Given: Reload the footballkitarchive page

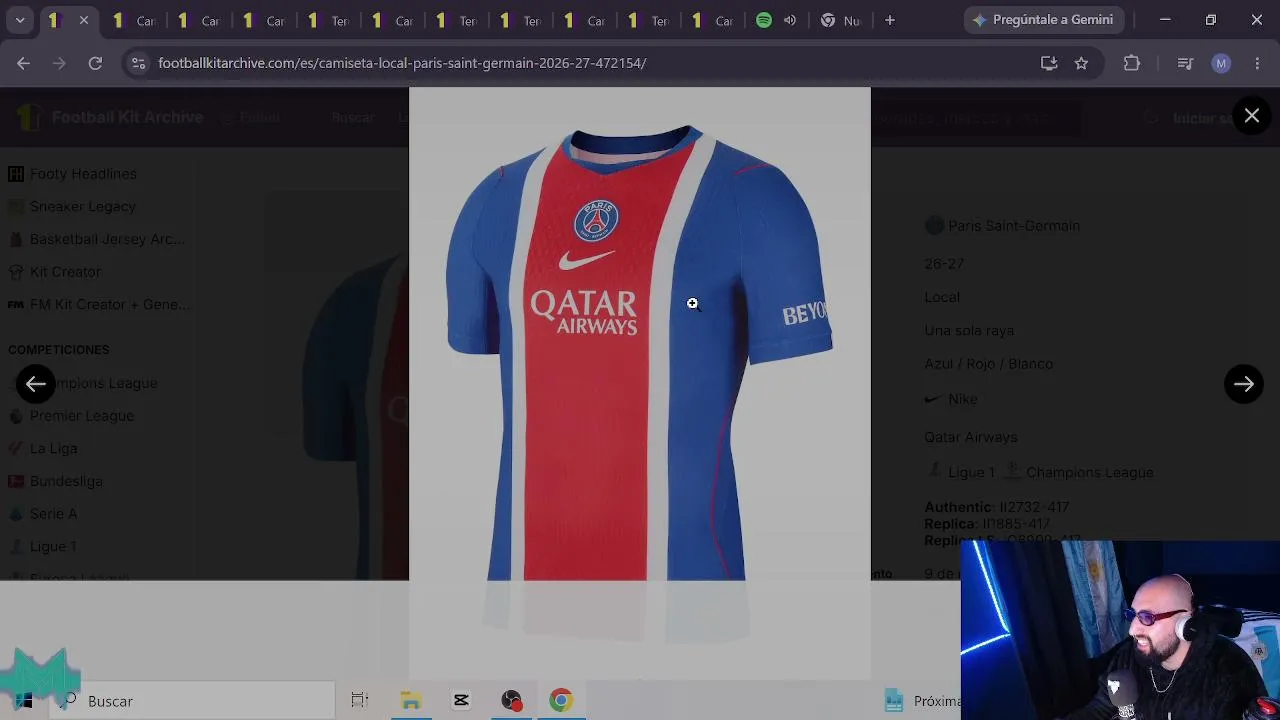Looking at the screenshot, I should [95, 63].
